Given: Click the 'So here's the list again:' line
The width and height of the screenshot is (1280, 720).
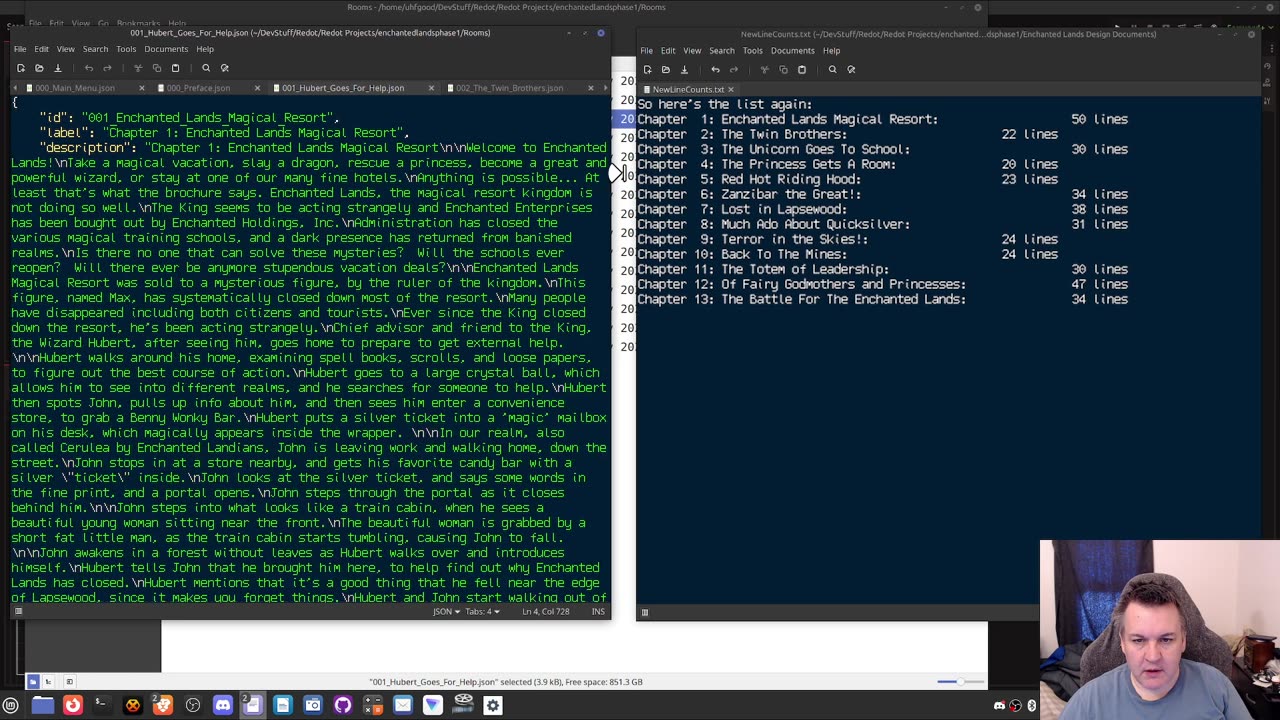Looking at the screenshot, I should click(725, 104).
